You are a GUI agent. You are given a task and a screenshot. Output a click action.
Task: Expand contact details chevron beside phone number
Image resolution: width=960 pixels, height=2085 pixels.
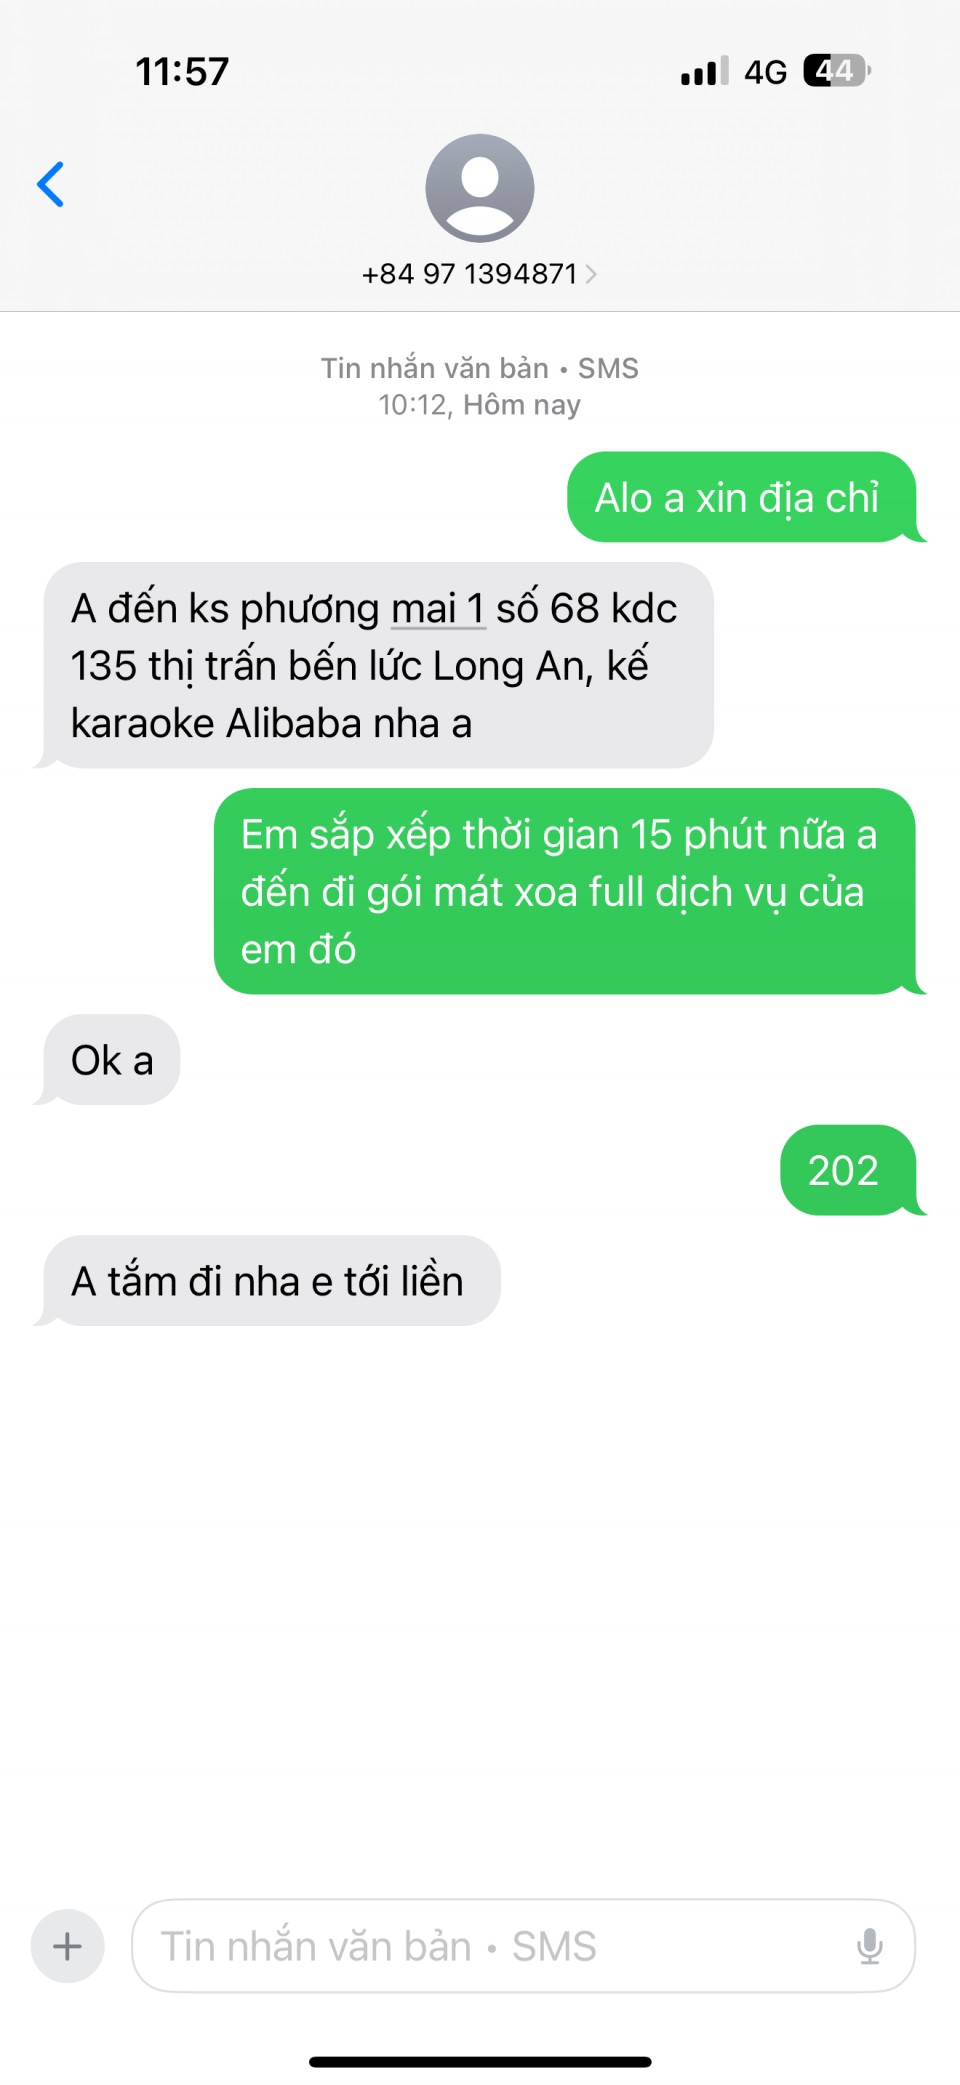pyautogui.click(x=591, y=274)
